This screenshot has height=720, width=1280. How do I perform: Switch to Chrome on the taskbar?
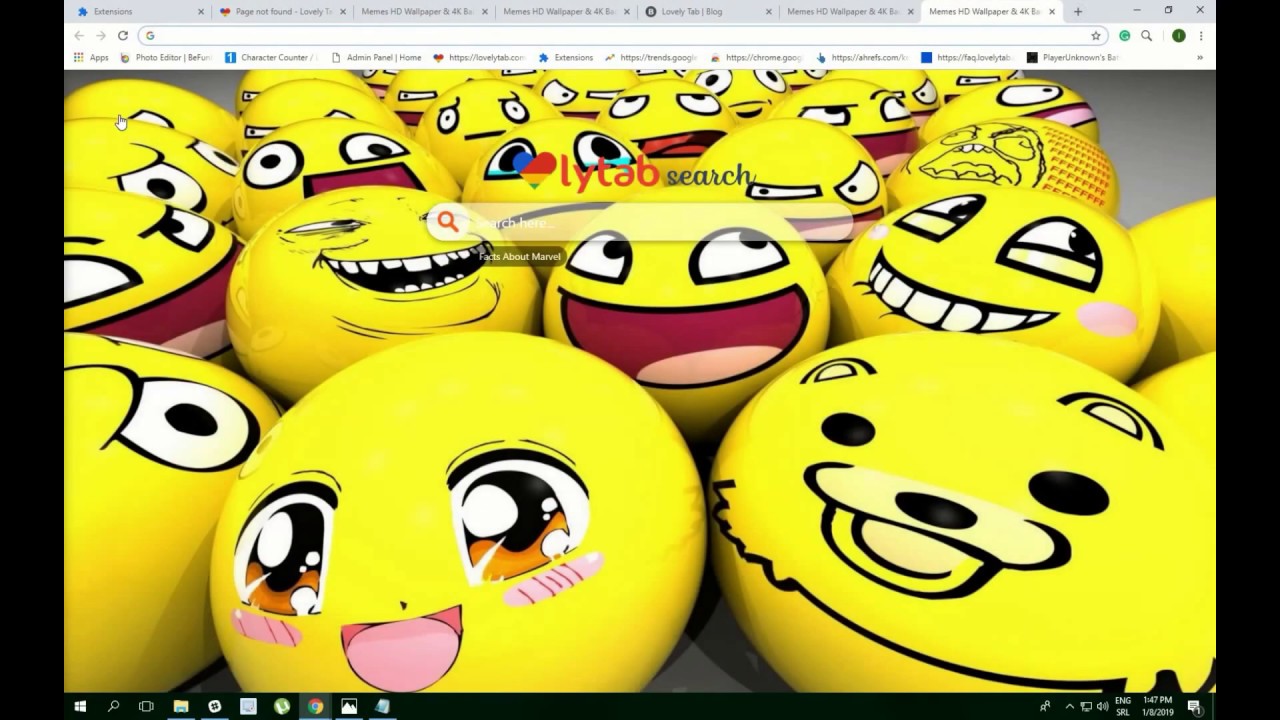click(315, 706)
